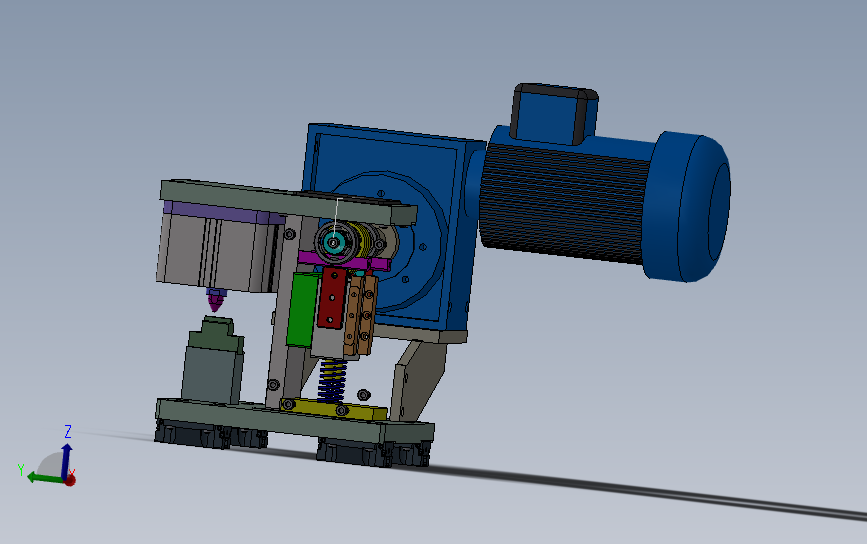The image size is (867, 544).
Task: Select the purple plate under the top bar
Action: (x=224, y=212)
